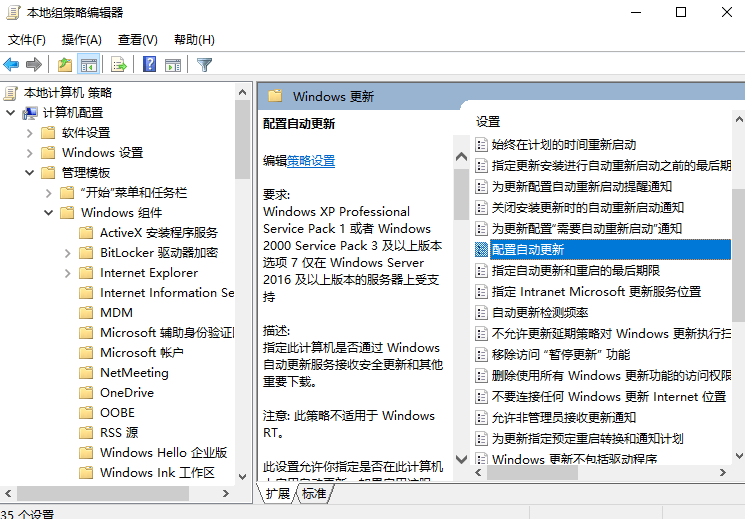Viewport: 745px width, 519px height.
Task: Click the policy icon beside 自动更新检测频率
Action: coord(481,313)
